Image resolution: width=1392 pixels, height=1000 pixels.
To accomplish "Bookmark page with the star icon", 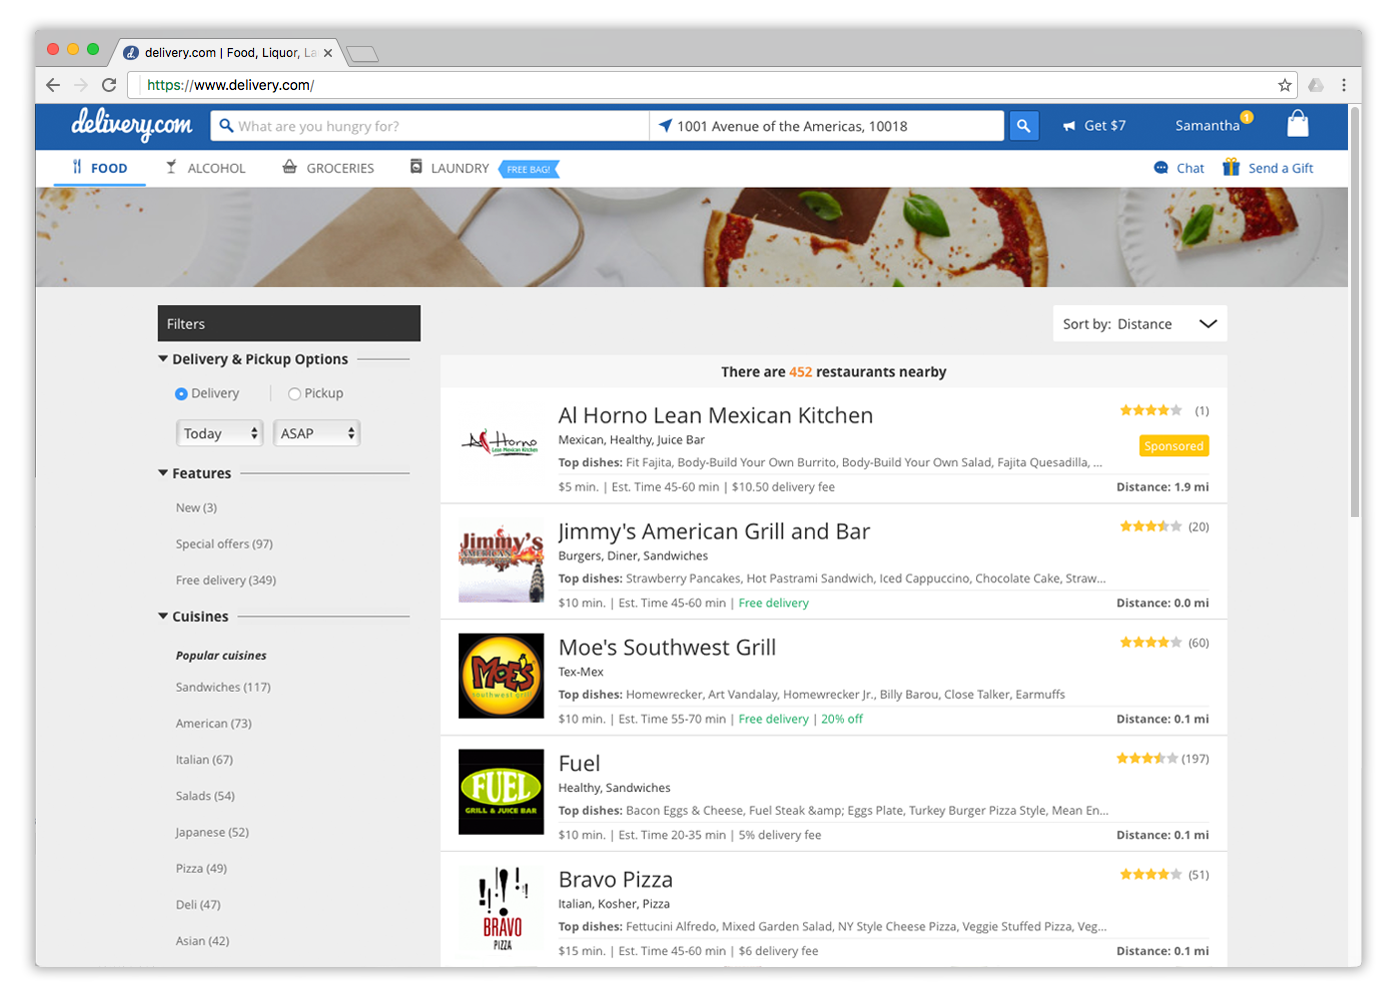I will pyautogui.click(x=1285, y=85).
